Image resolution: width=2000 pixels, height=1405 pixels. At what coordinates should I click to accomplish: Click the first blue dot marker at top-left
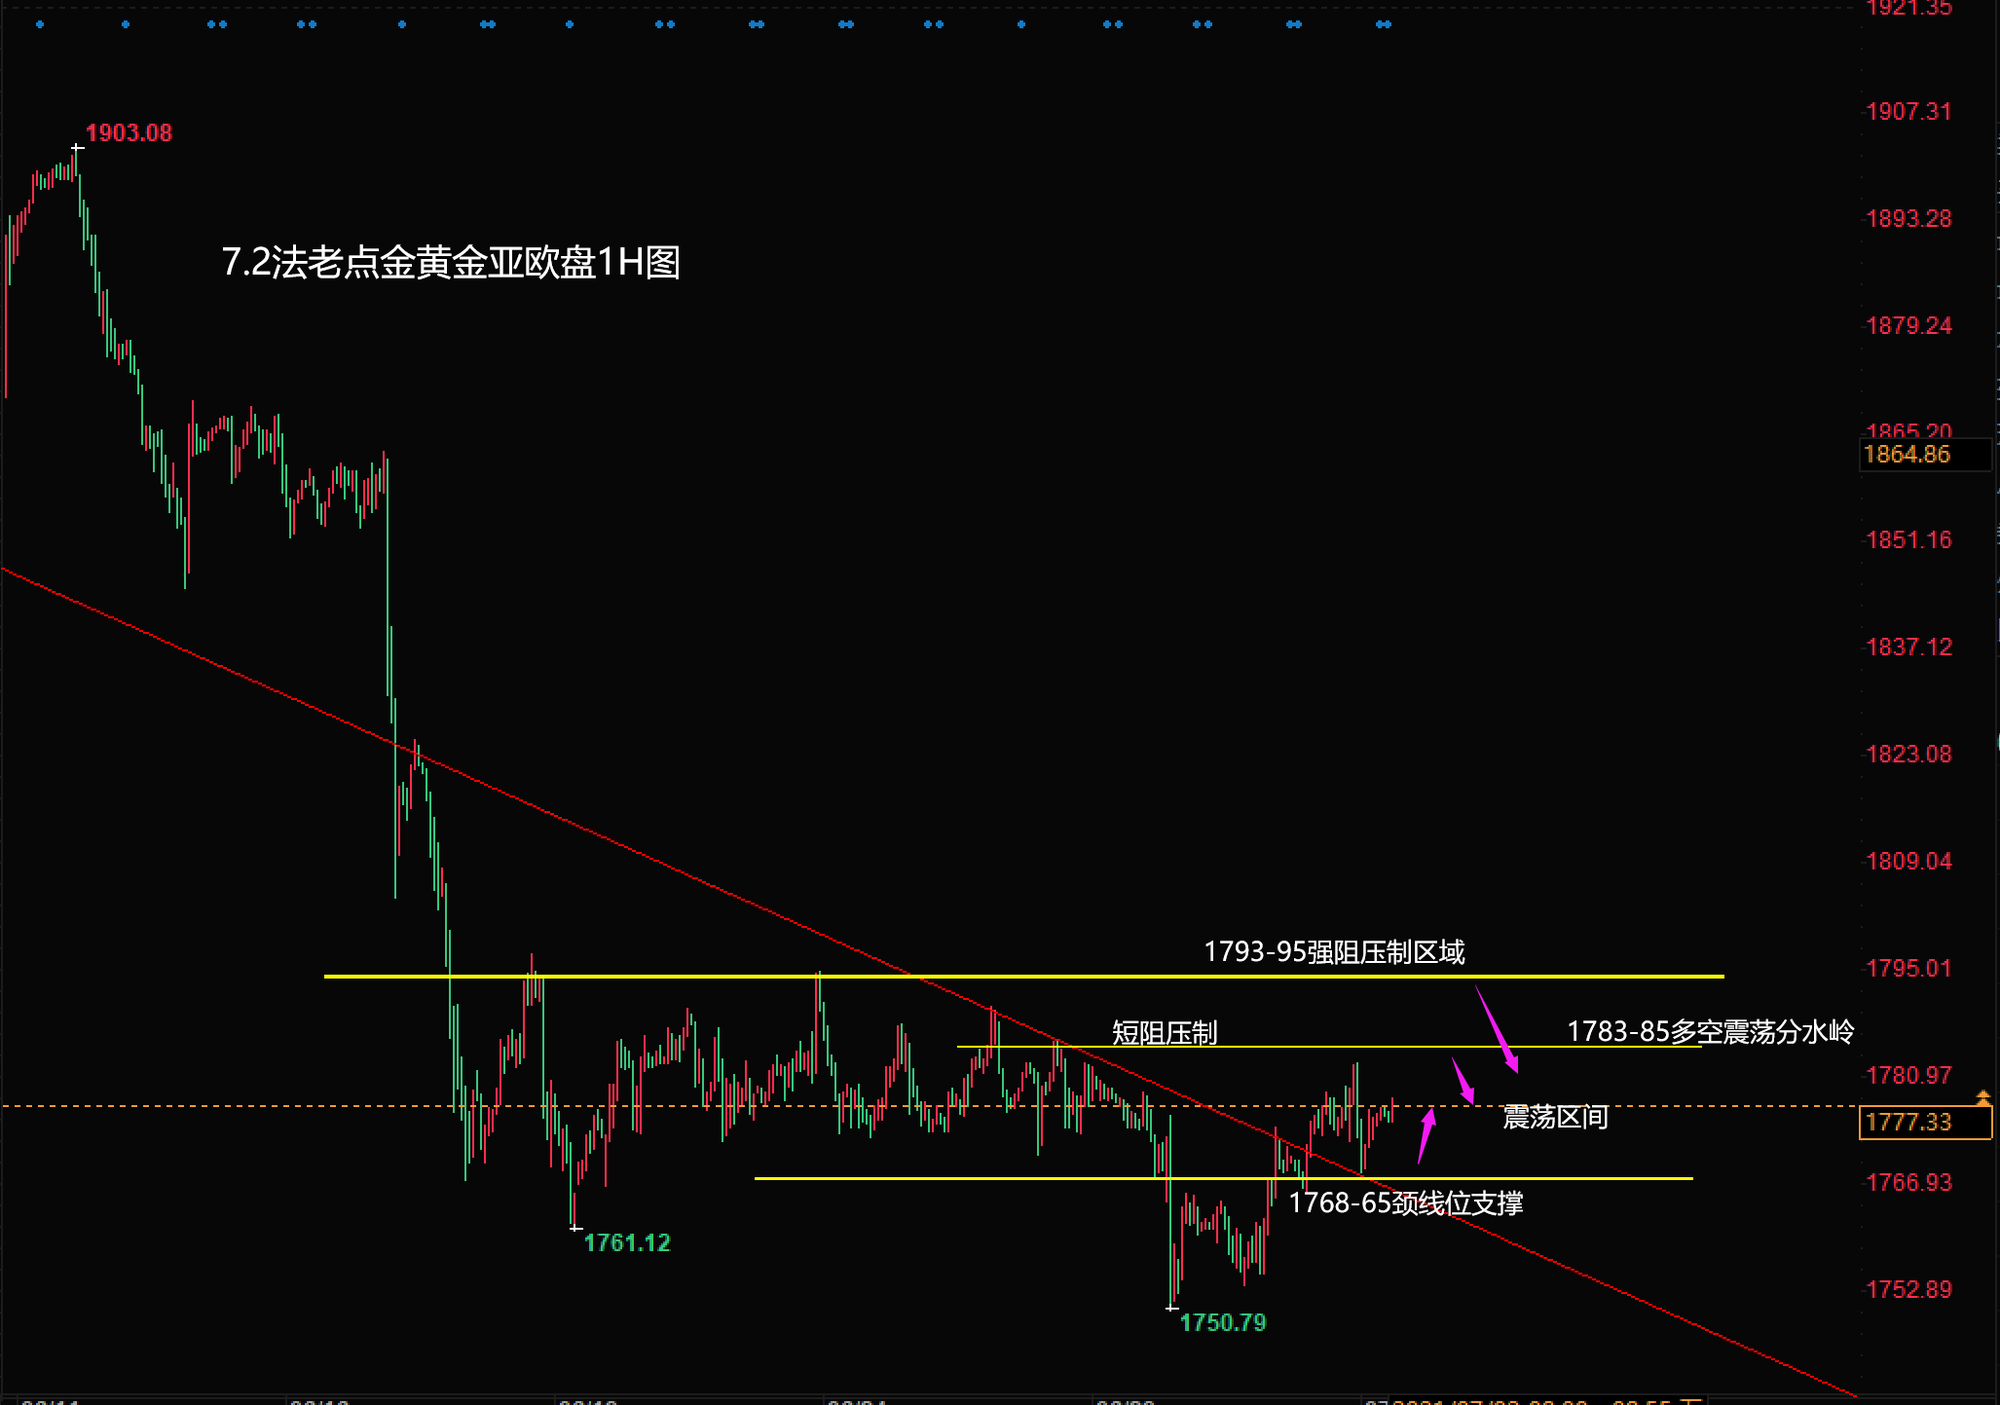pyautogui.click(x=40, y=24)
